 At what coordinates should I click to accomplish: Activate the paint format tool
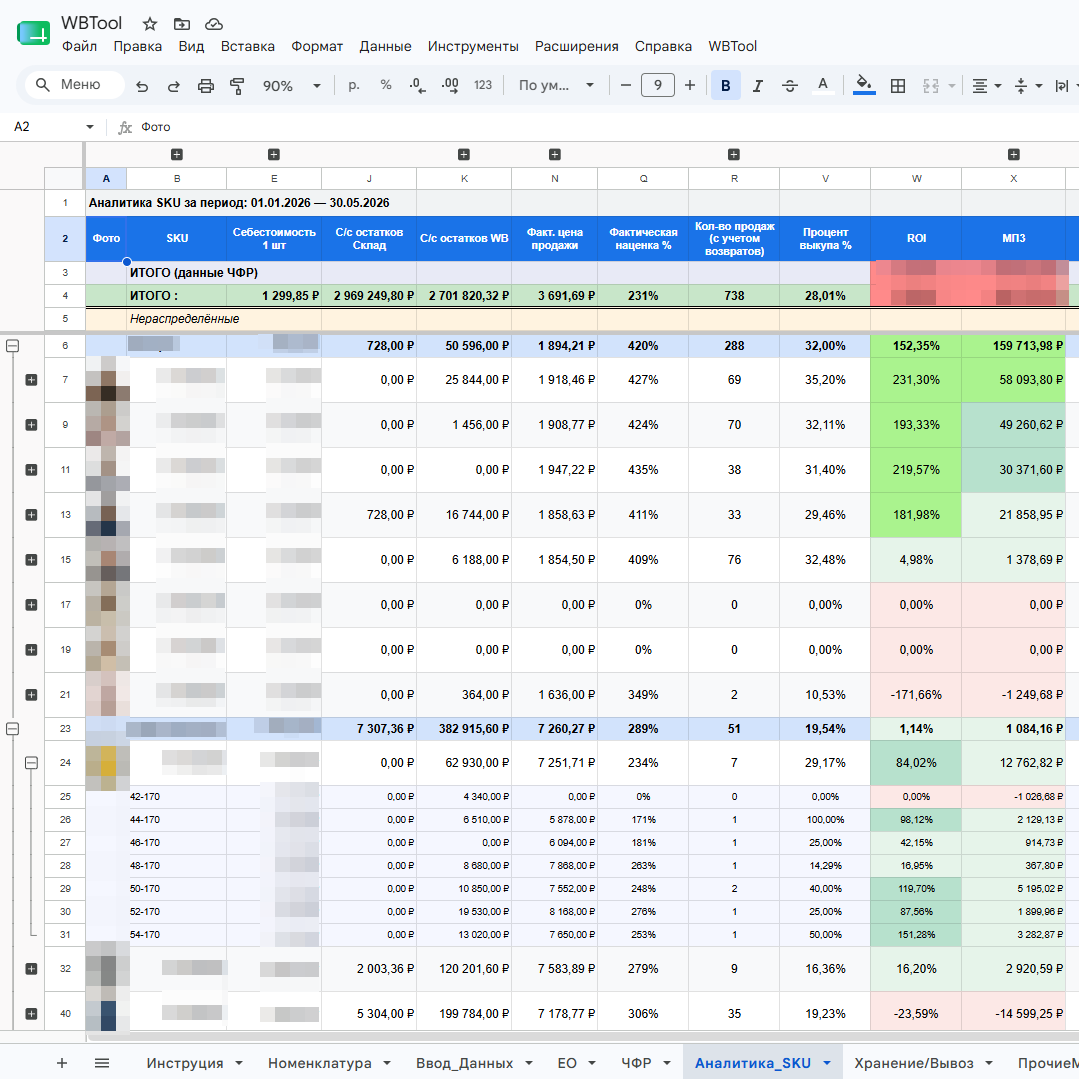[237, 86]
